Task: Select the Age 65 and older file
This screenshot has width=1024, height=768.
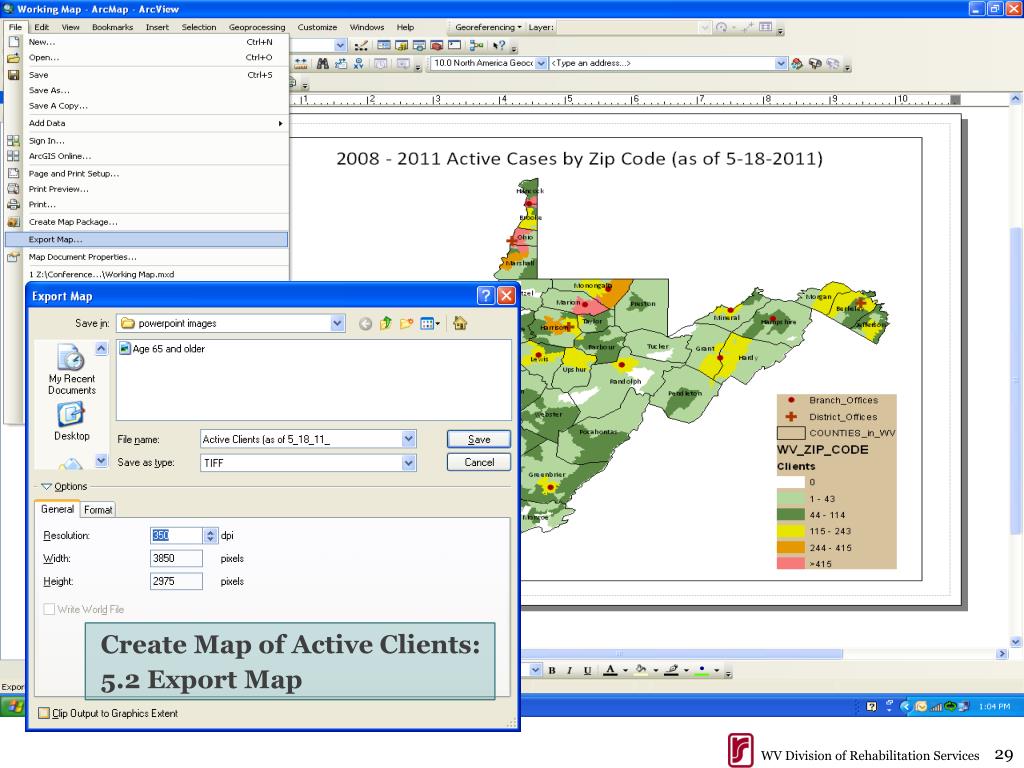Action: [162, 349]
